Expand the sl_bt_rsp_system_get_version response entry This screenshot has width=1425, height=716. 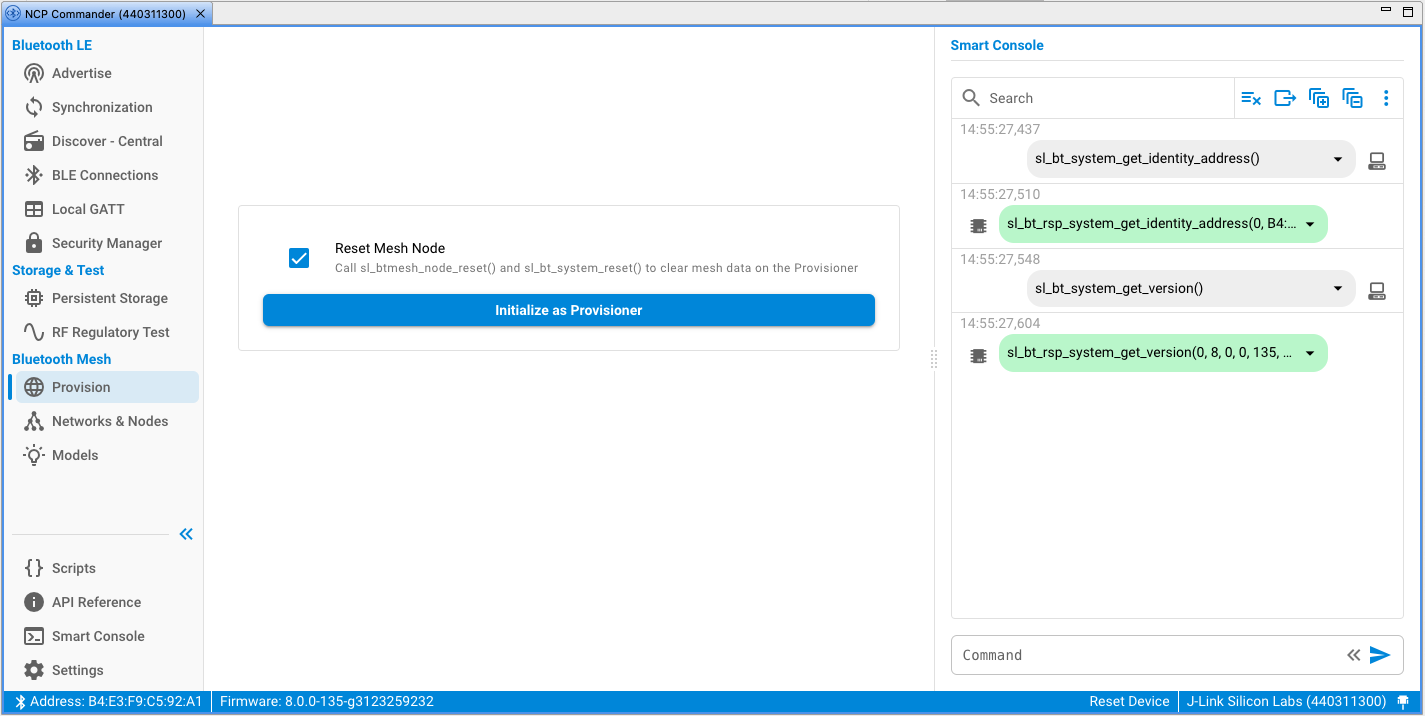1310,353
